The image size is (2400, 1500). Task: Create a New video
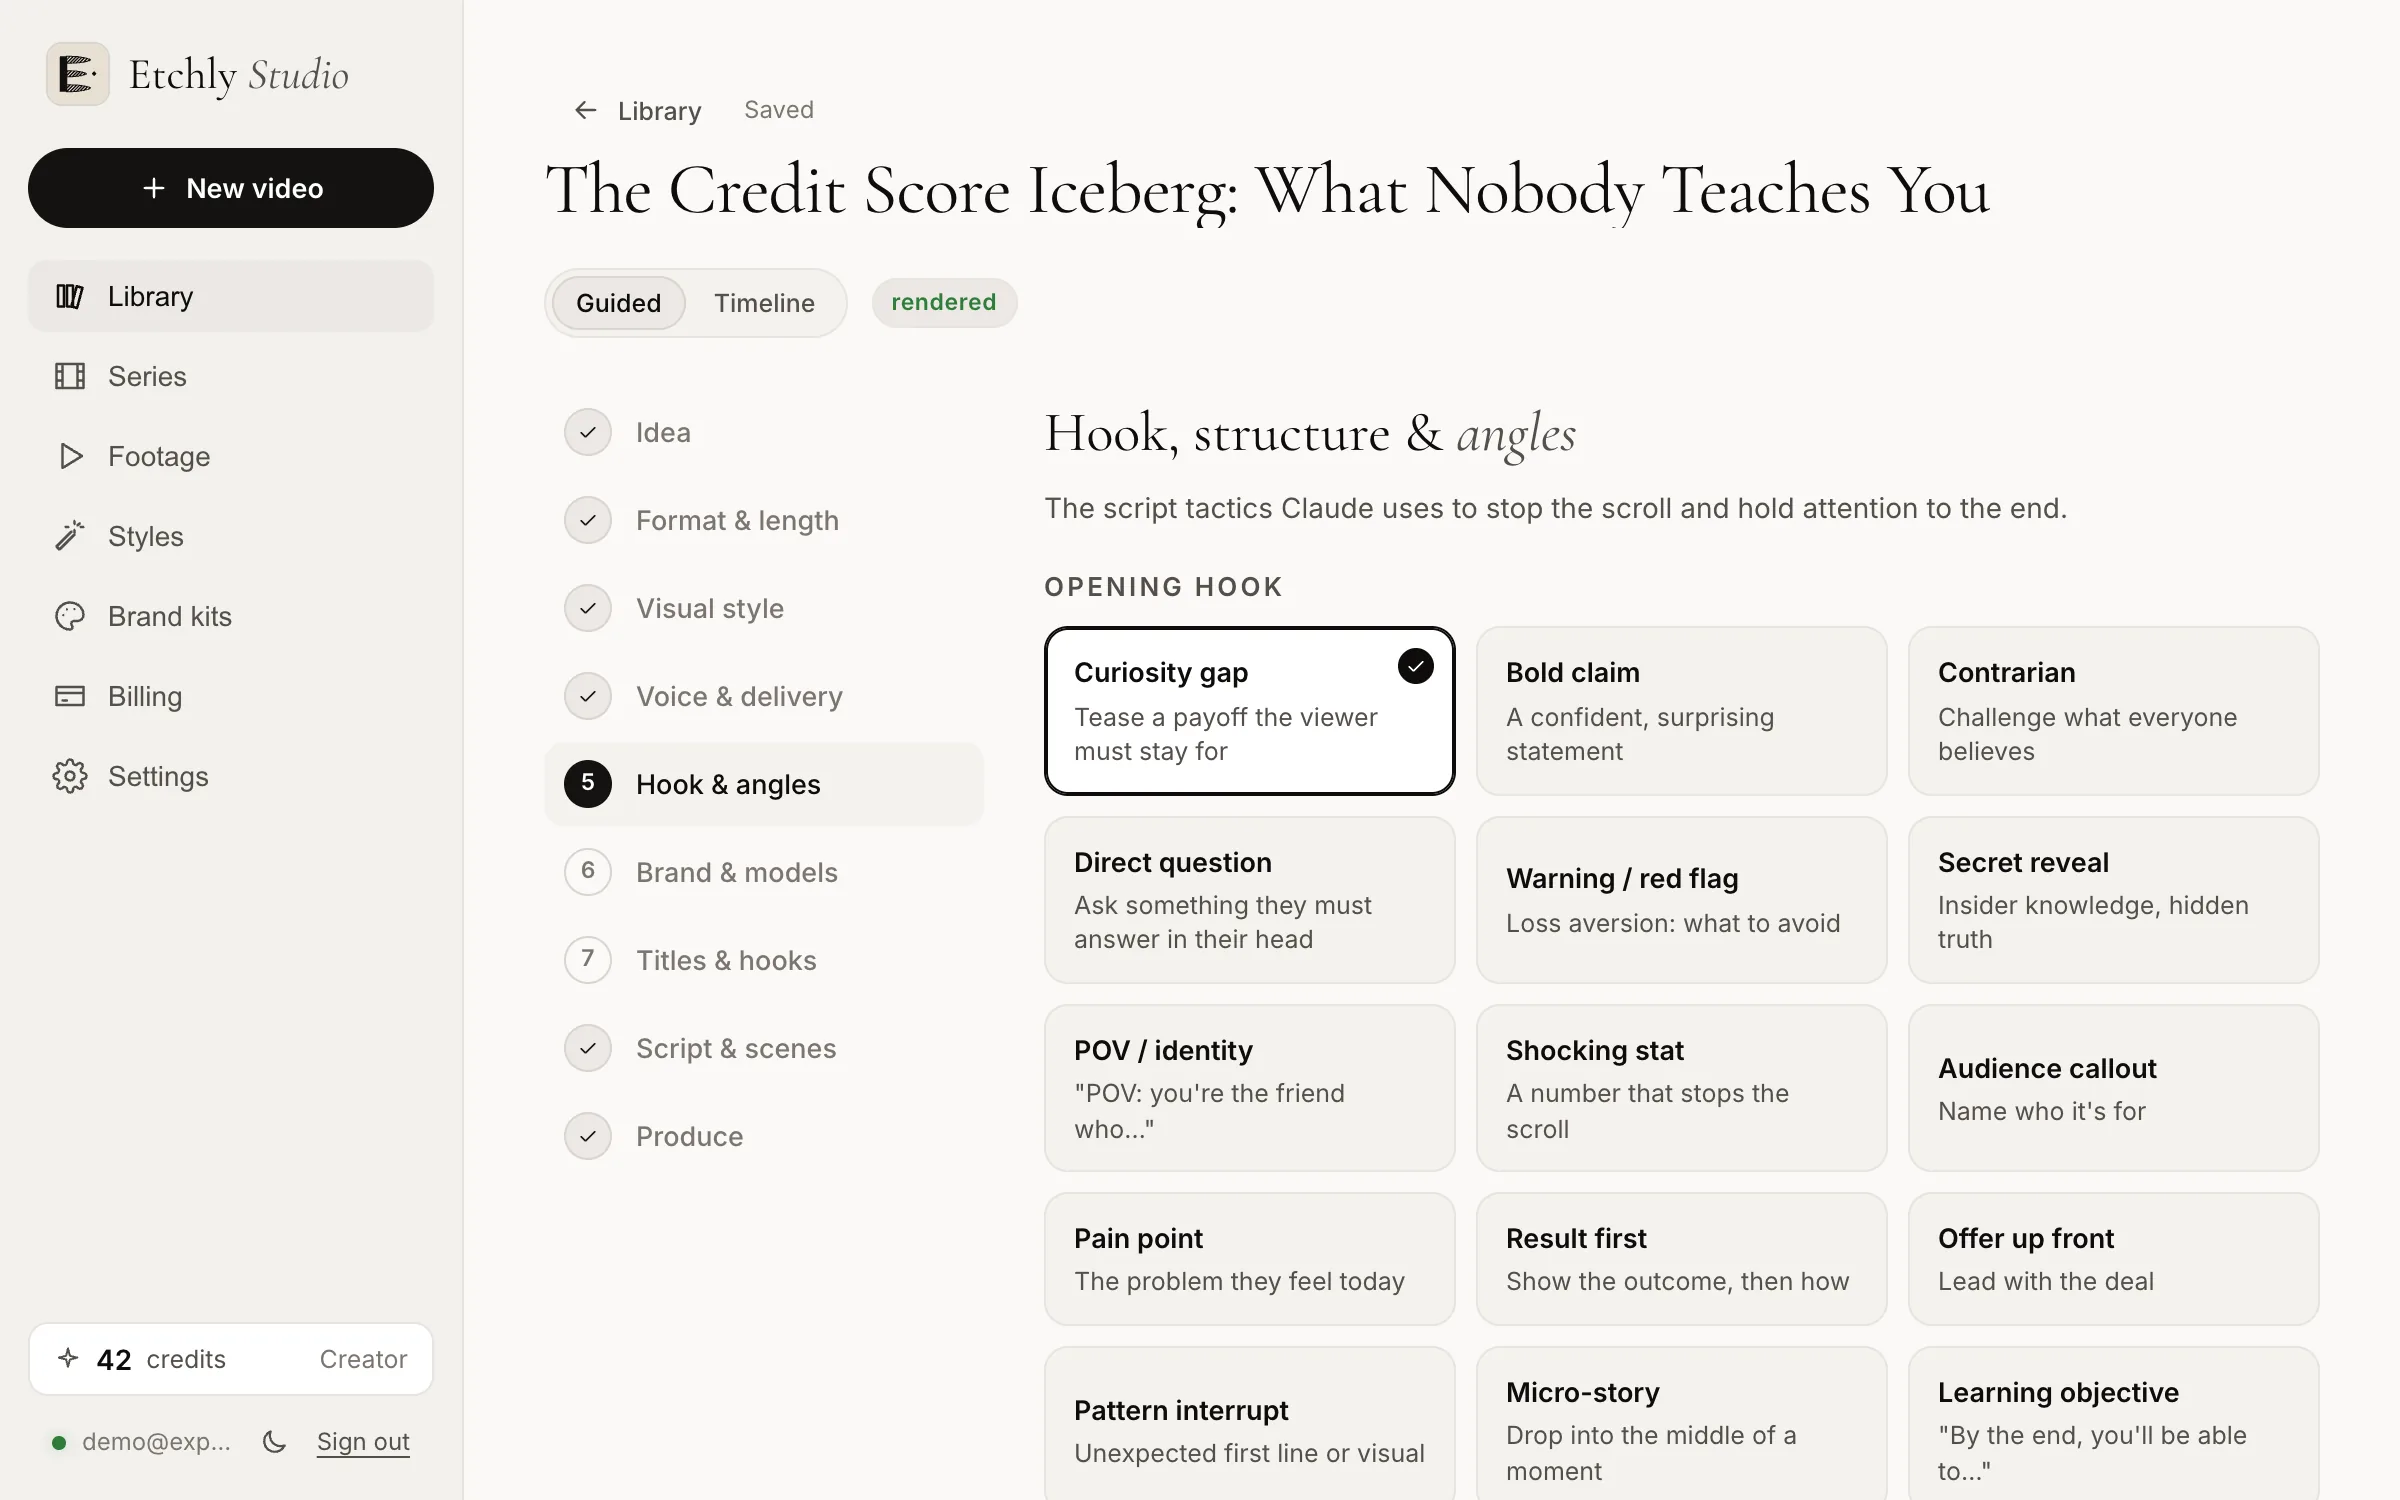click(x=231, y=188)
